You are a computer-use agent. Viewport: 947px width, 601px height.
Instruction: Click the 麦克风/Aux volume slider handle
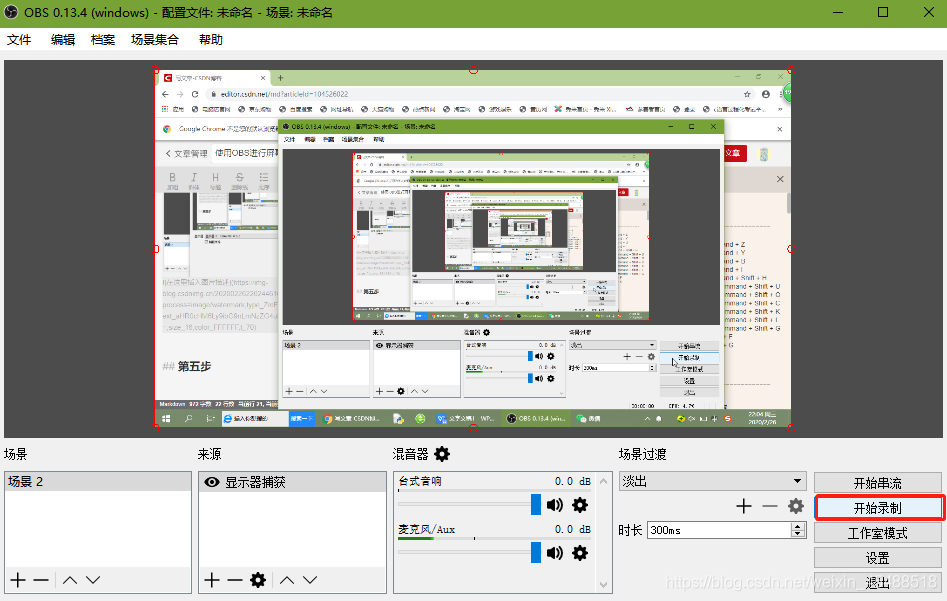coord(536,552)
